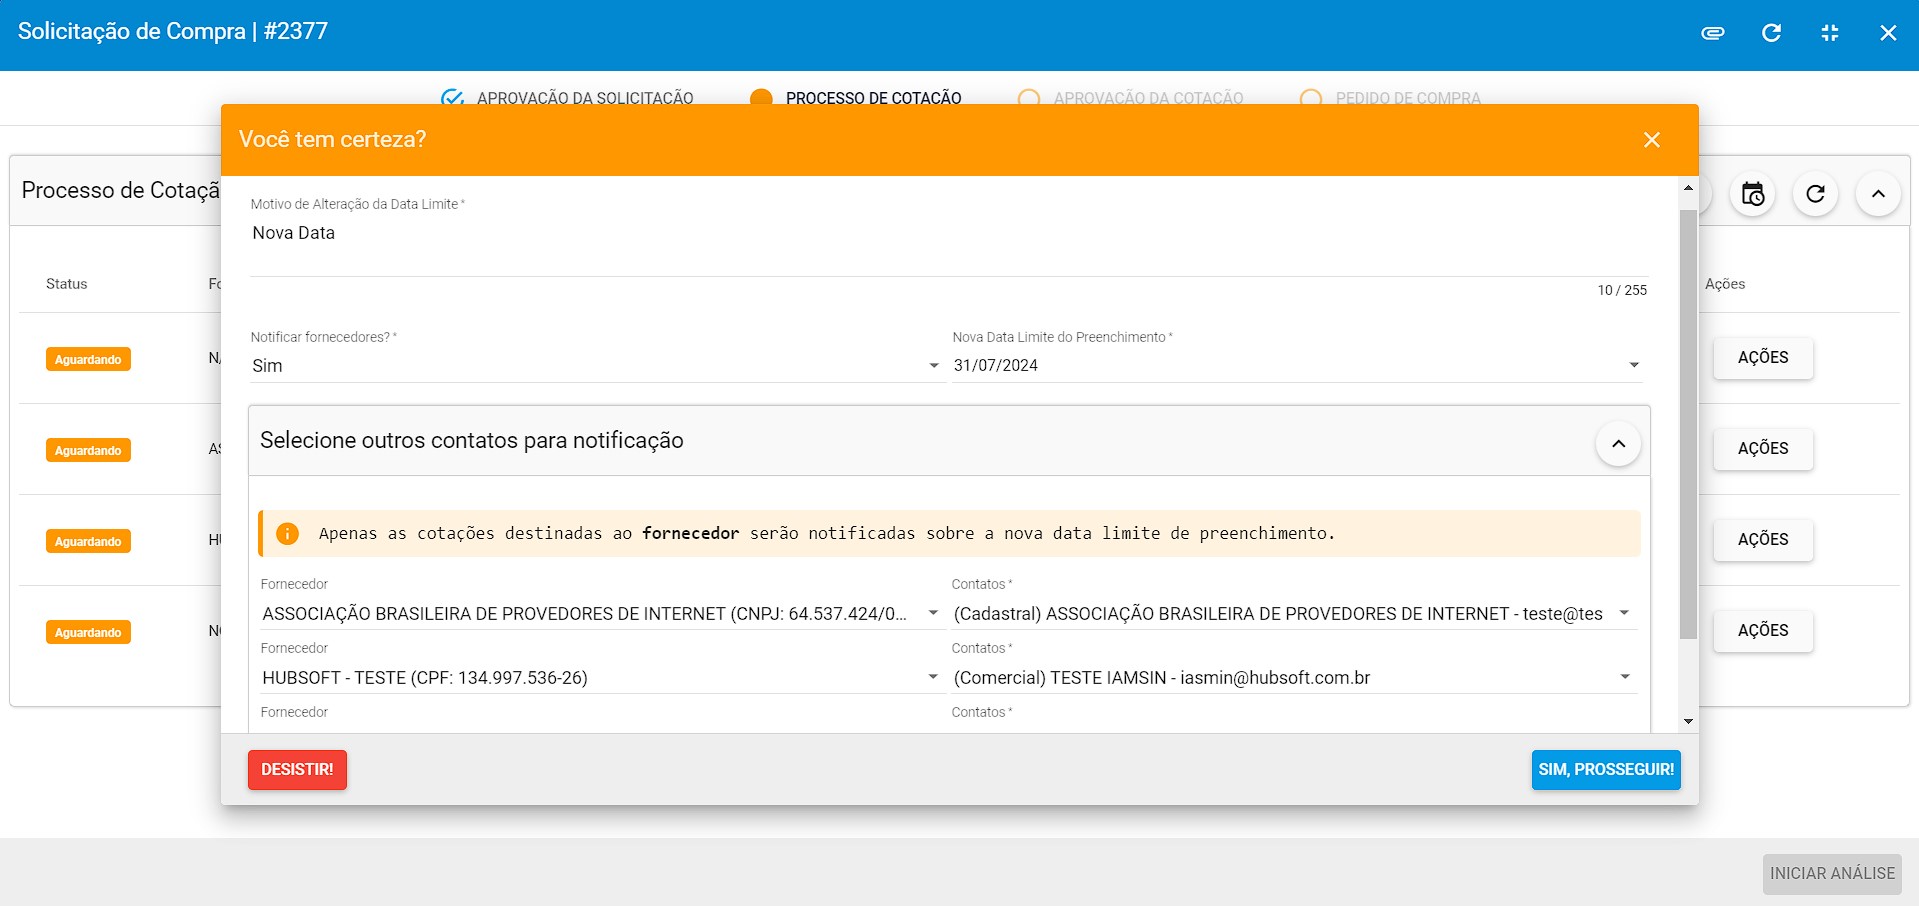Close the Solicitação de Compra window
Image resolution: width=1919 pixels, height=906 pixels.
[x=1888, y=33]
